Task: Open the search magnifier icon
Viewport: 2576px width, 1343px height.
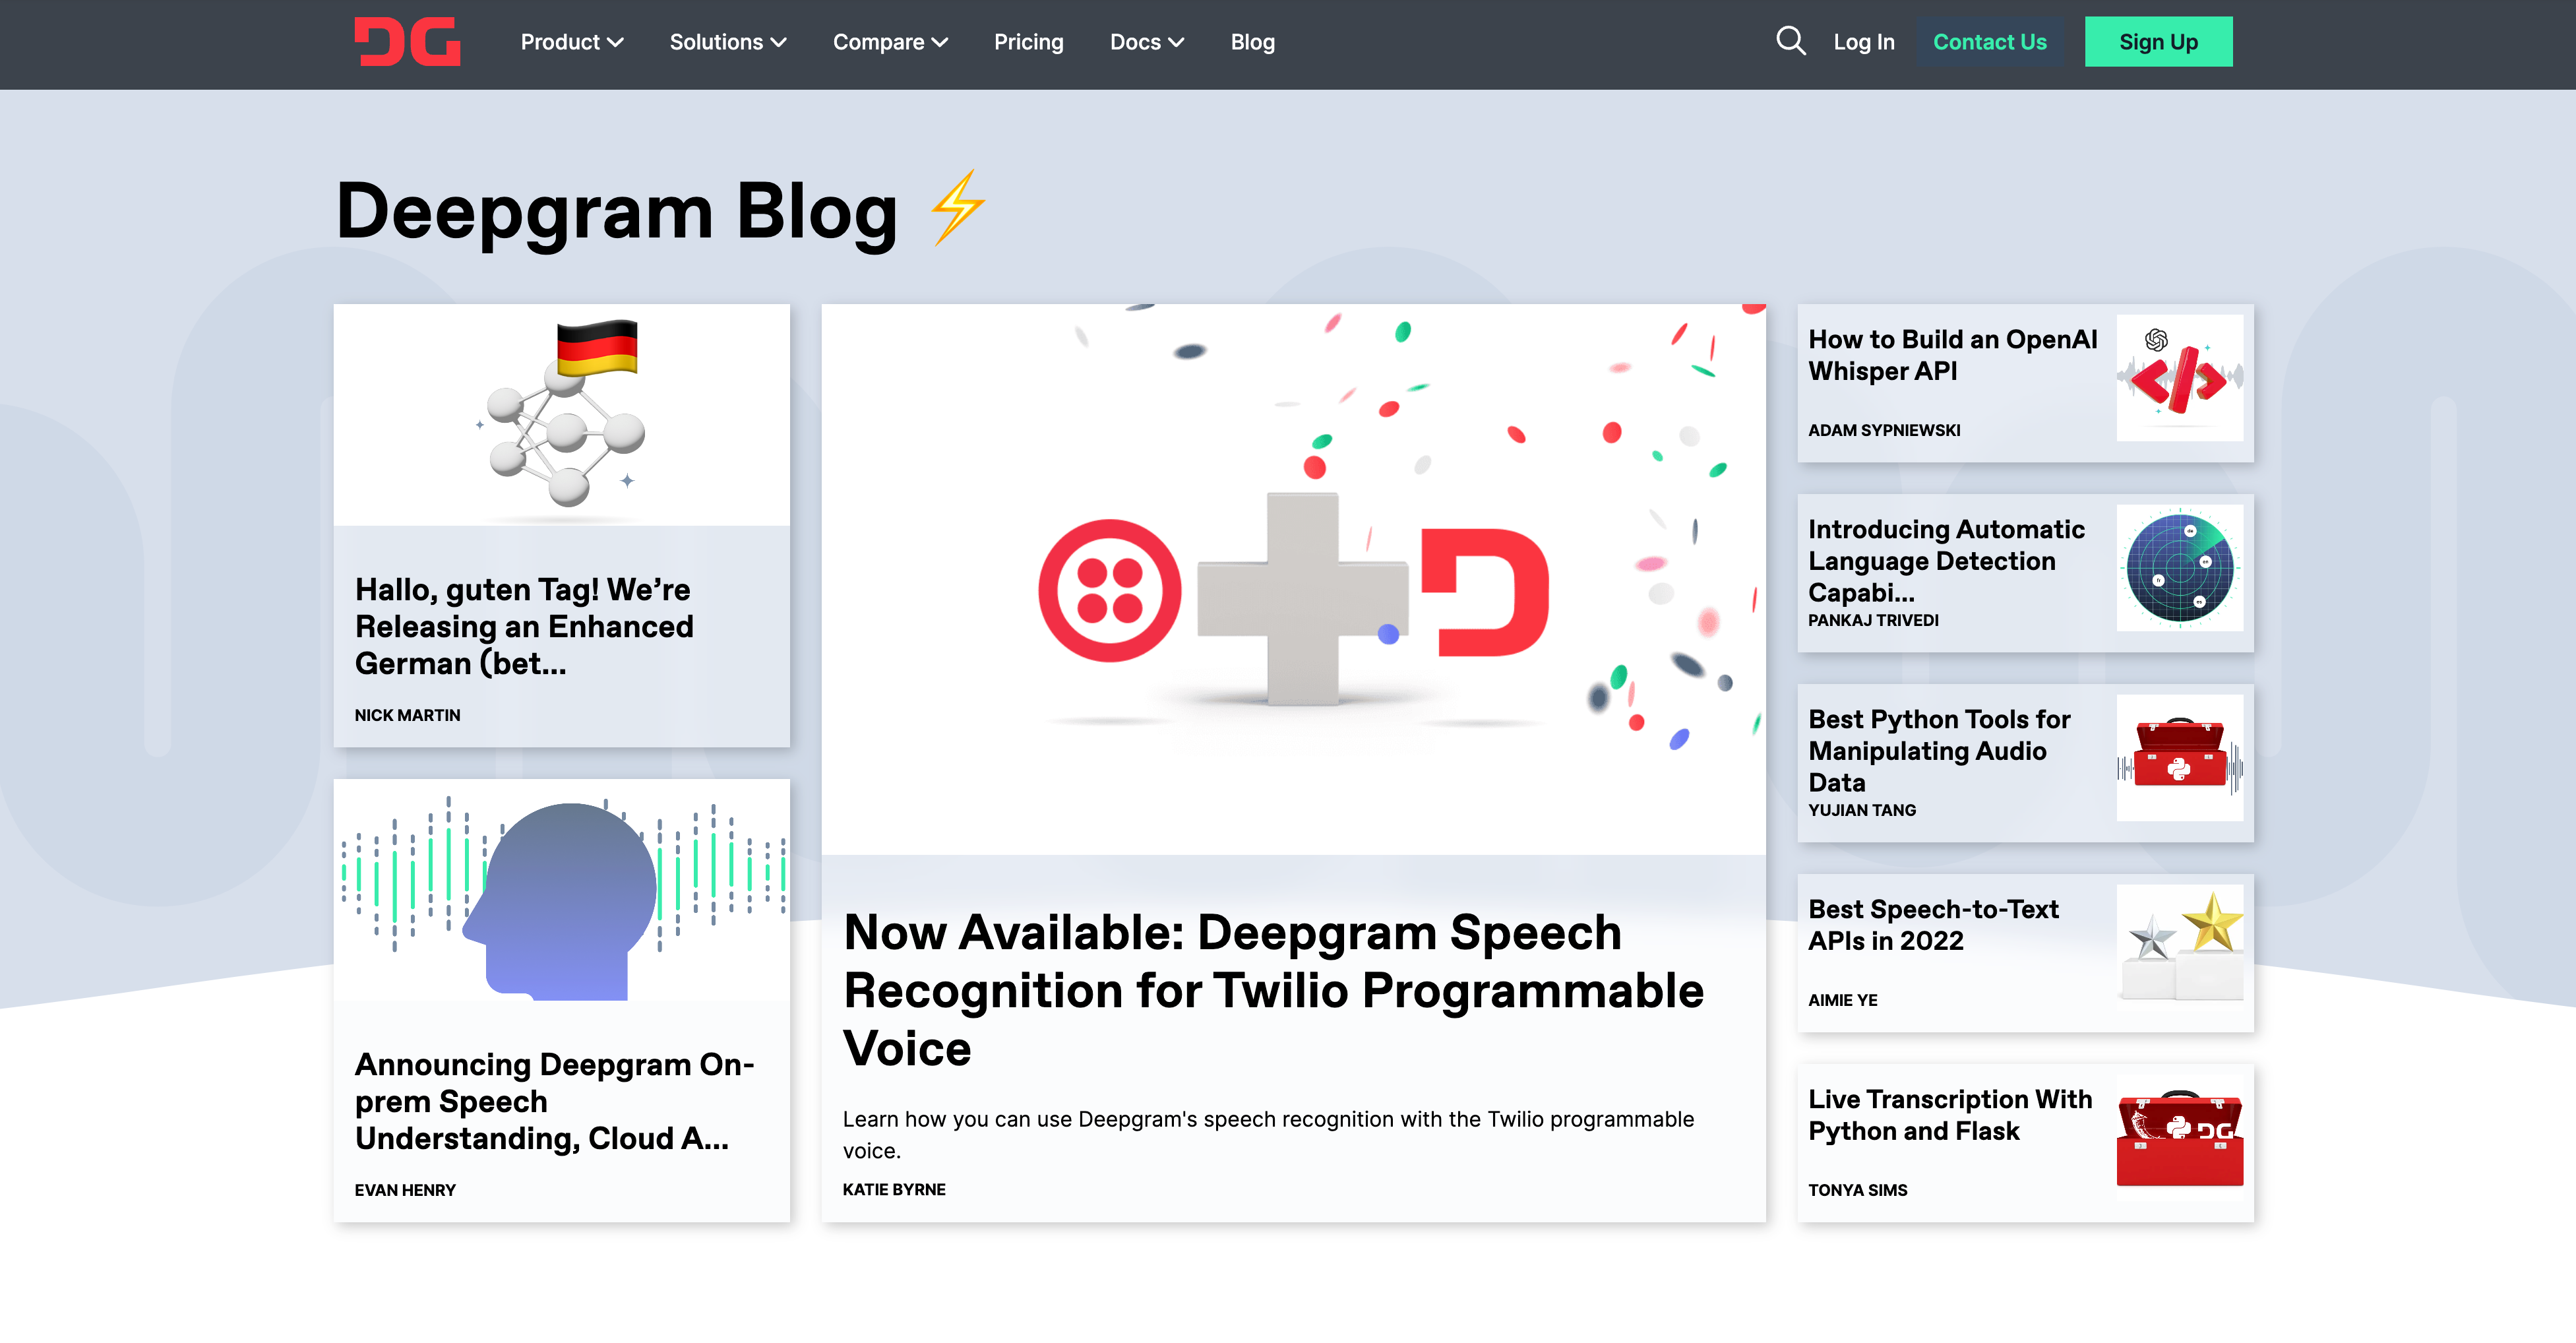Action: (x=1790, y=42)
